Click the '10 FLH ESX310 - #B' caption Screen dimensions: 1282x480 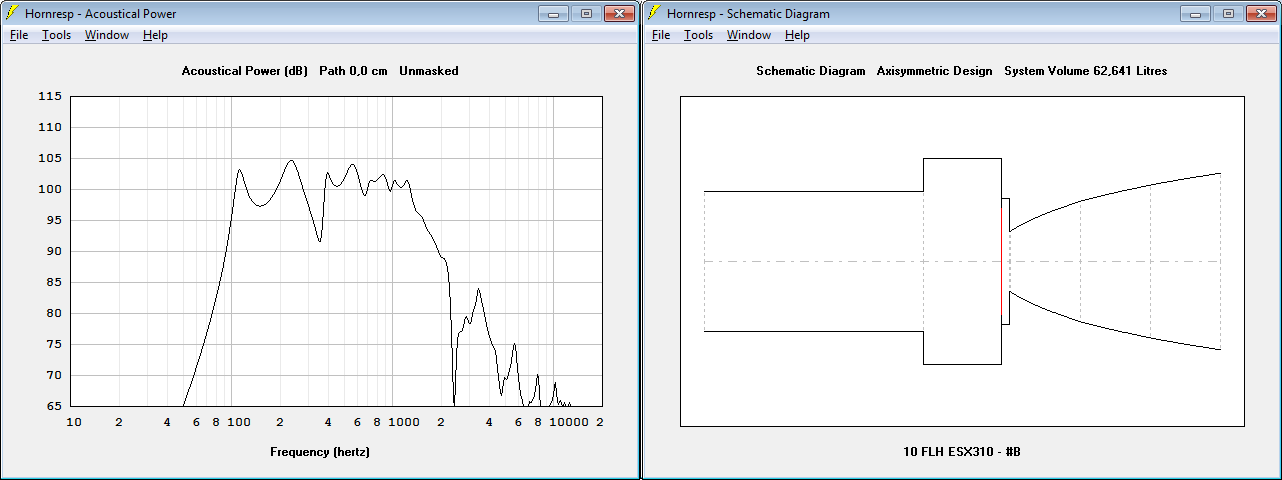tap(961, 452)
